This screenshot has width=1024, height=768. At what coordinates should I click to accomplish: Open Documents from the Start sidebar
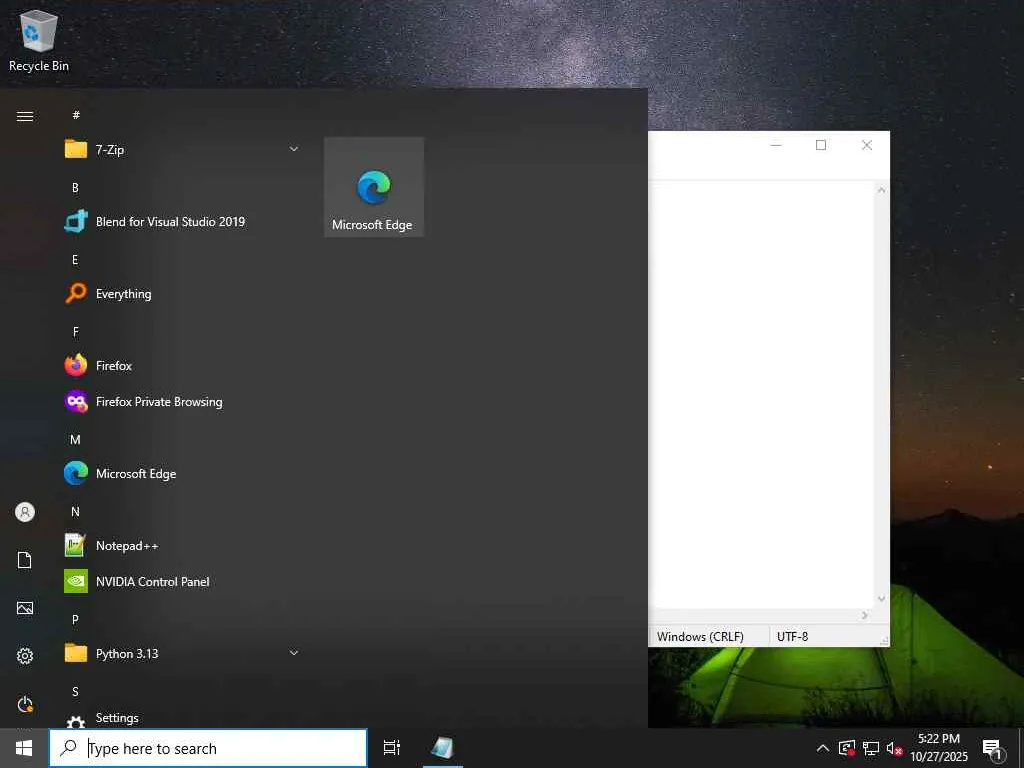coord(25,560)
